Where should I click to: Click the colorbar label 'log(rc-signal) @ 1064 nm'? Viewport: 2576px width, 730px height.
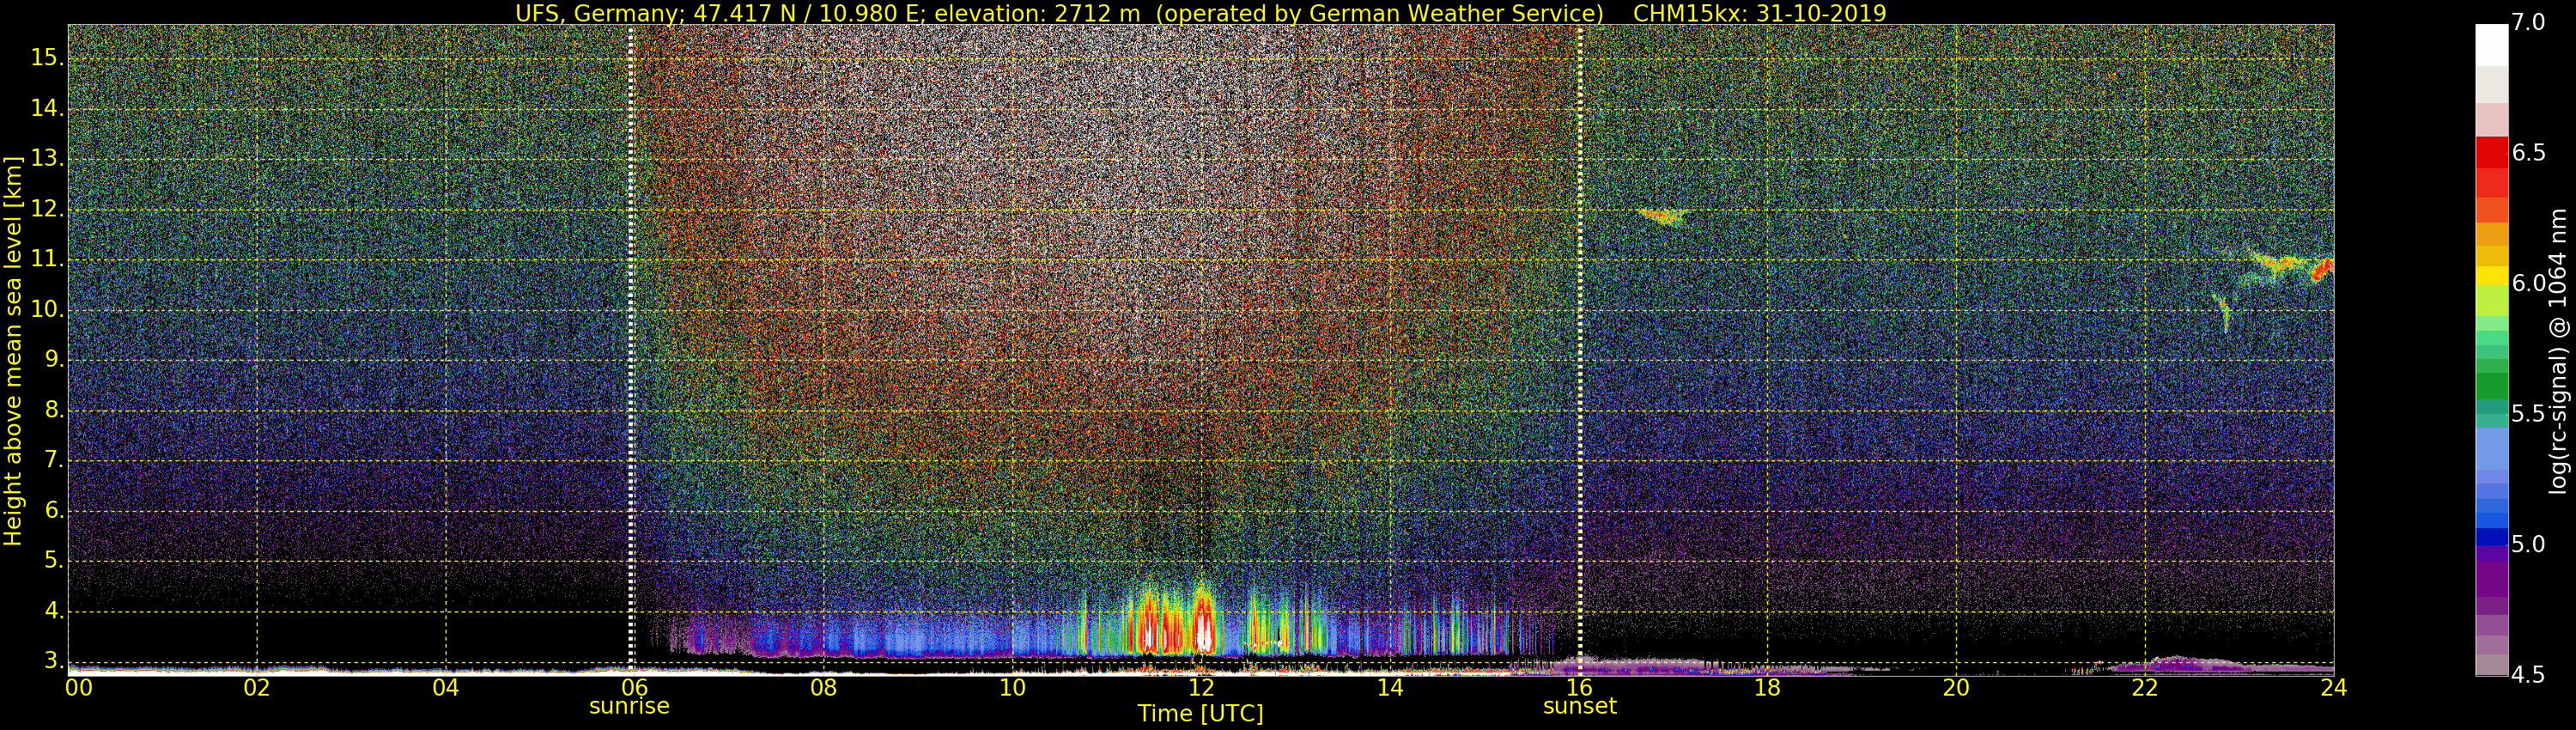pos(2558,350)
